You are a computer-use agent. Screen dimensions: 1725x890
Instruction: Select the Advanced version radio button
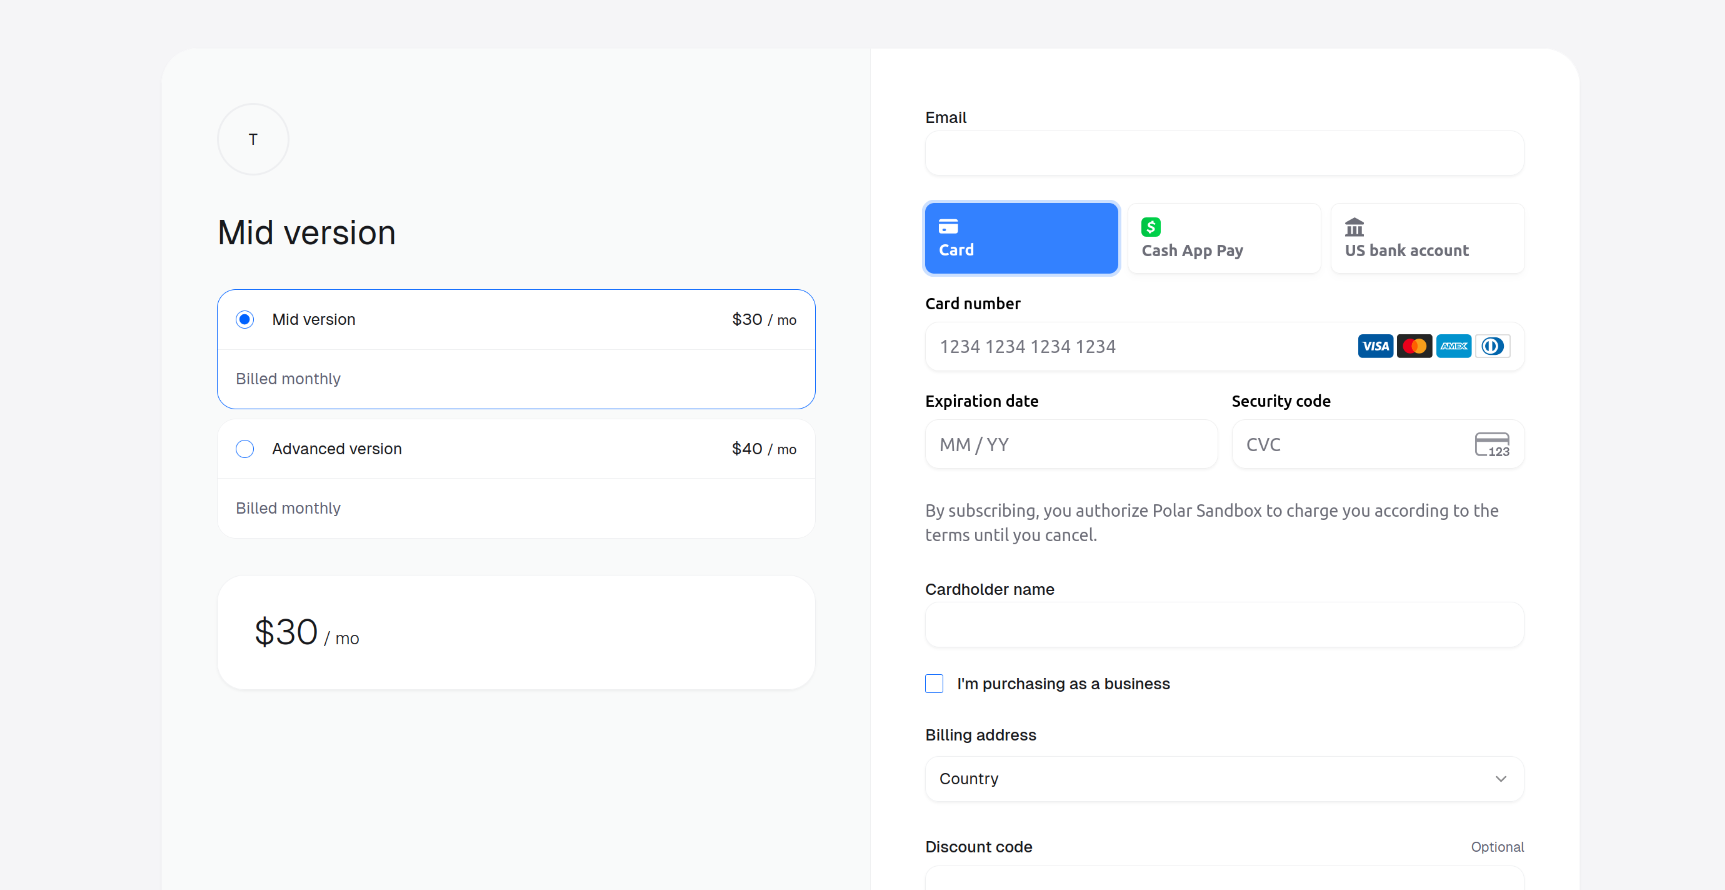click(x=245, y=449)
